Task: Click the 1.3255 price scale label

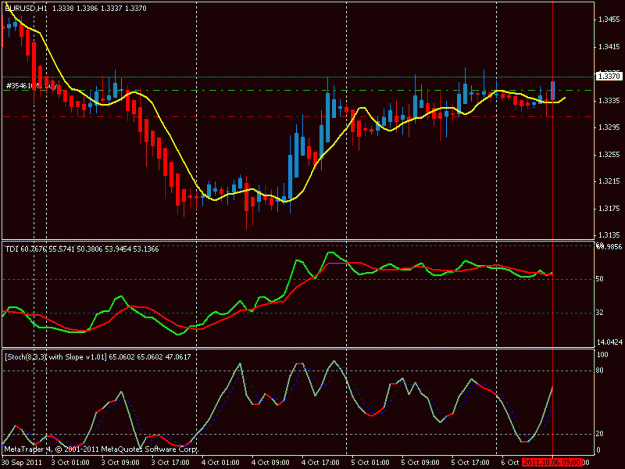Action: pos(609,155)
